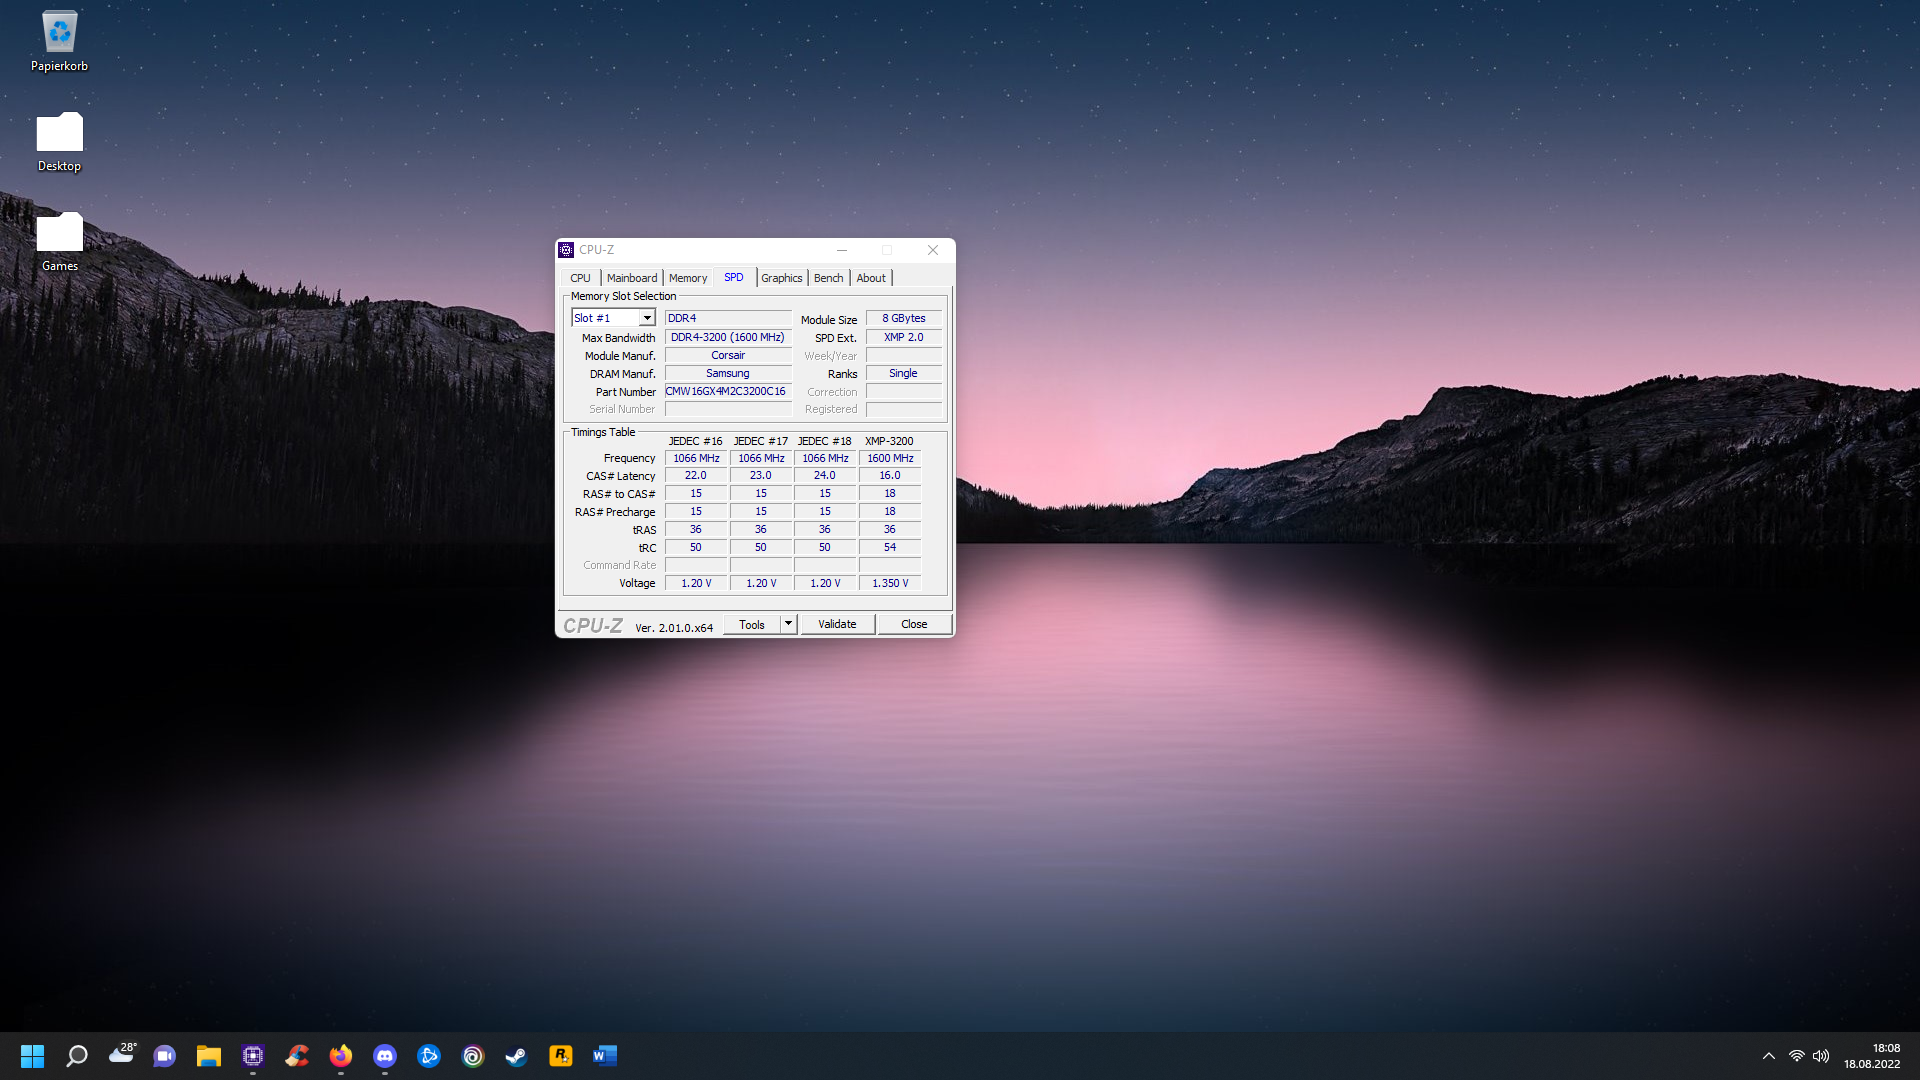Open Microsoft Word from taskbar

(605, 1056)
